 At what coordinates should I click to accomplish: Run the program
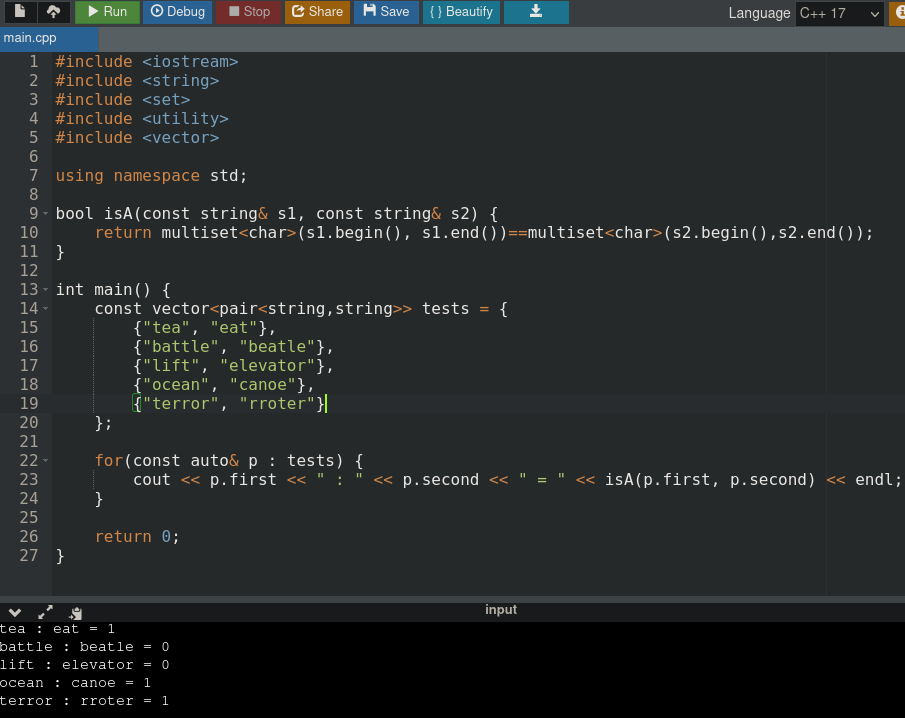[x=107, y=12]
